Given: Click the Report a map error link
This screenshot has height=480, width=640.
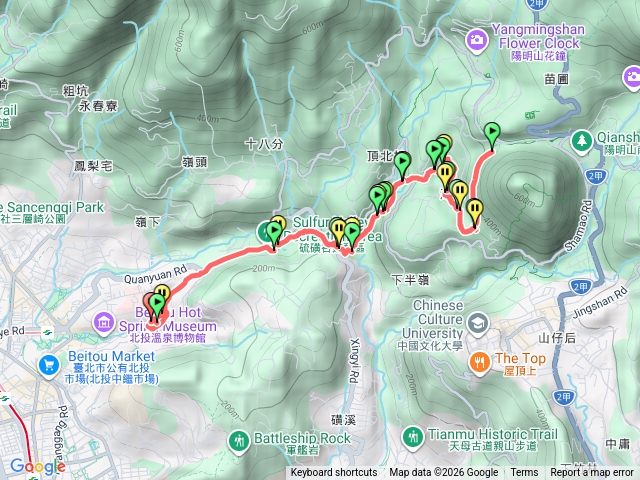Looking at the screenshot, I should [x=591, y=473].
